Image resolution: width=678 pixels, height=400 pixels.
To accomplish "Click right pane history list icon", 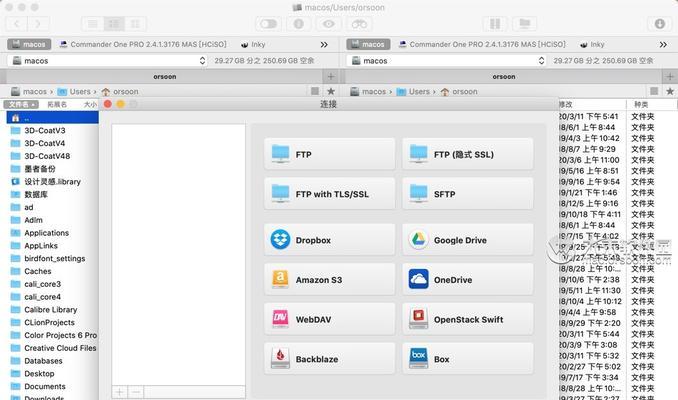I will tap(654, 91).
